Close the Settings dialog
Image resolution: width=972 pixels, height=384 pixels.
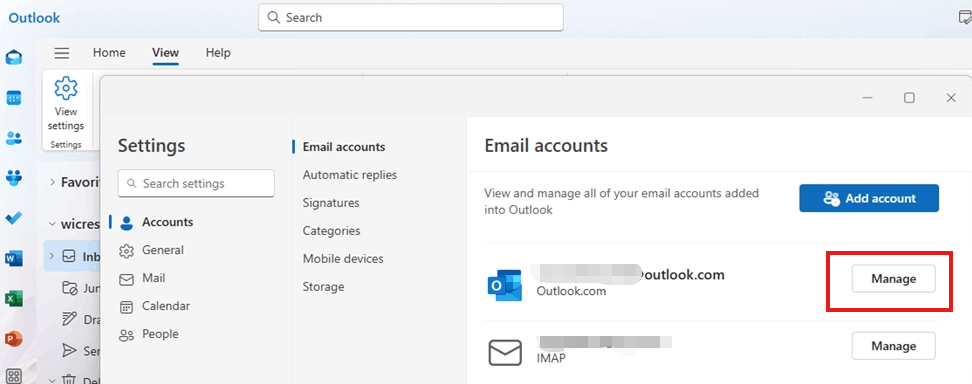point(951,97)
